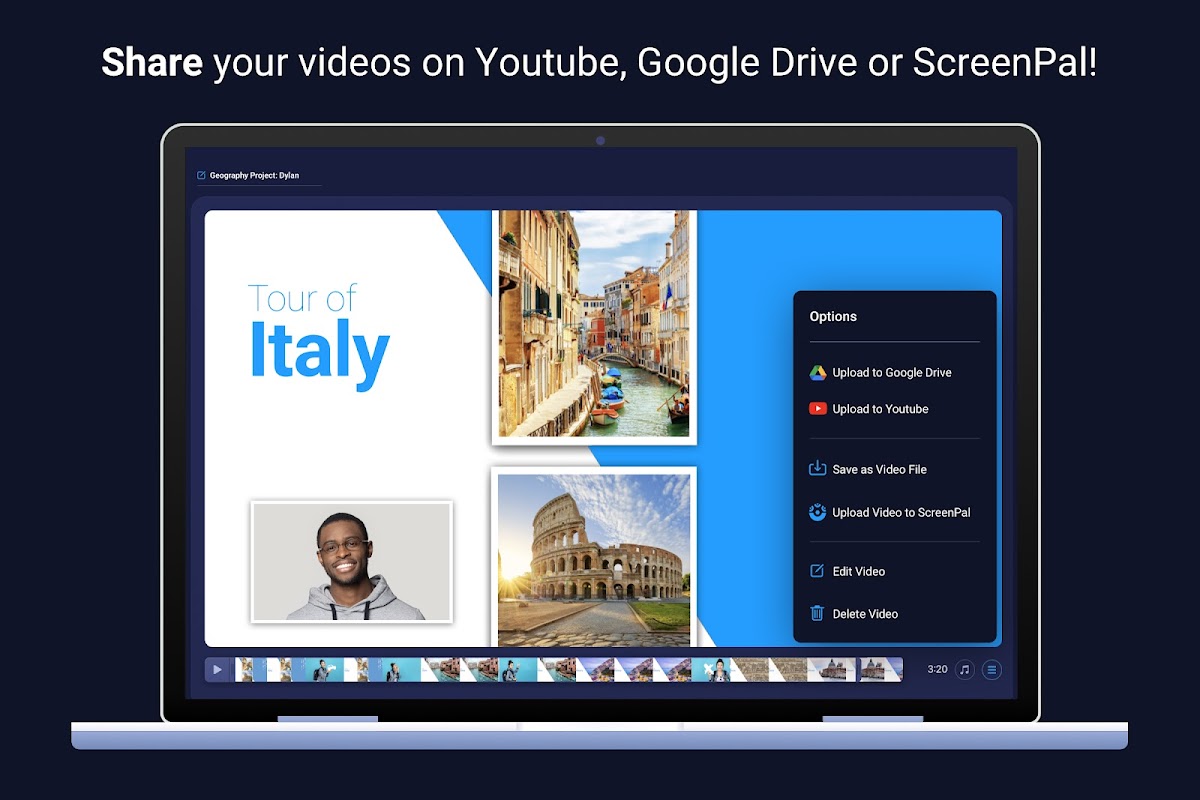1200x800 pixels.
Task: Click the Google Drive icon in Options
Action: [817, 373]
